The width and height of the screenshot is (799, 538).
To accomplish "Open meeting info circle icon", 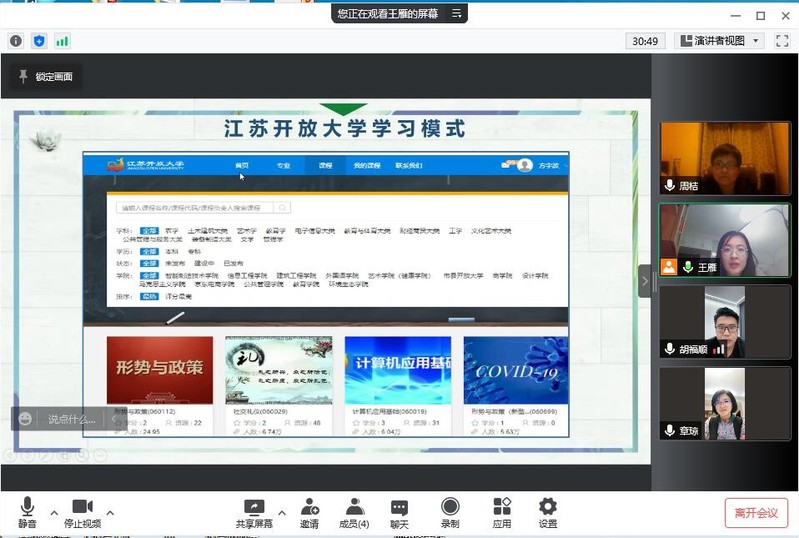I will [x=16, y=41].
